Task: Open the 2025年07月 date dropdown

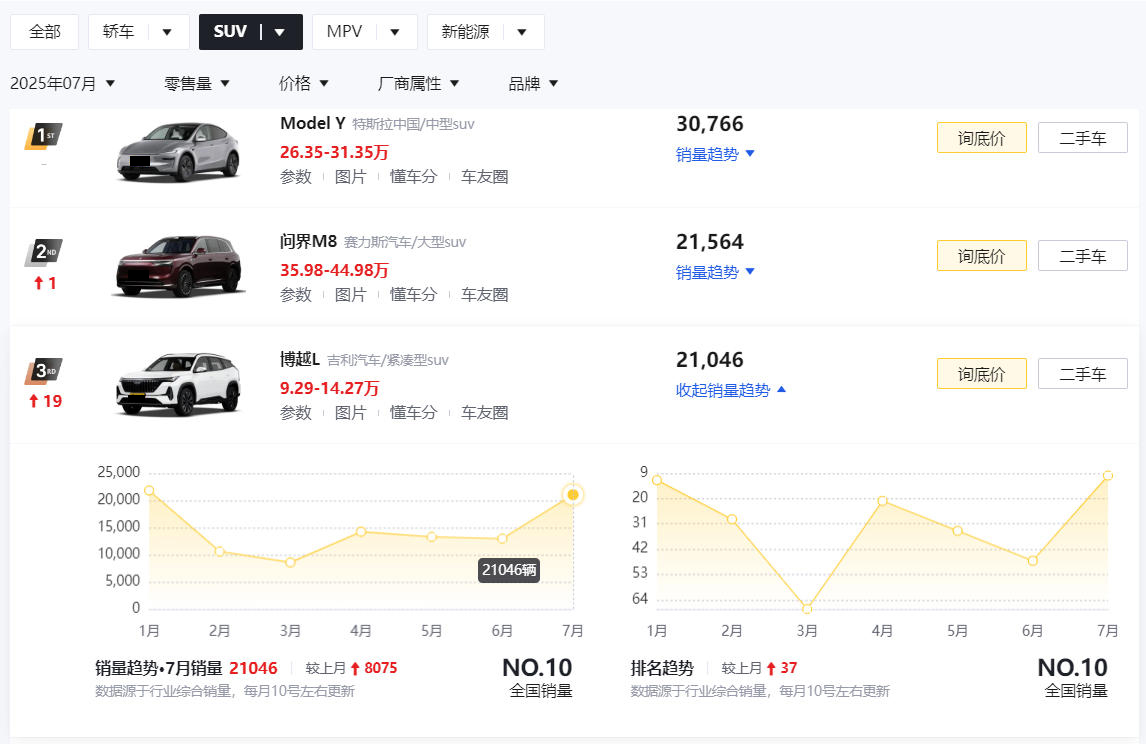Action: [63, 83]
